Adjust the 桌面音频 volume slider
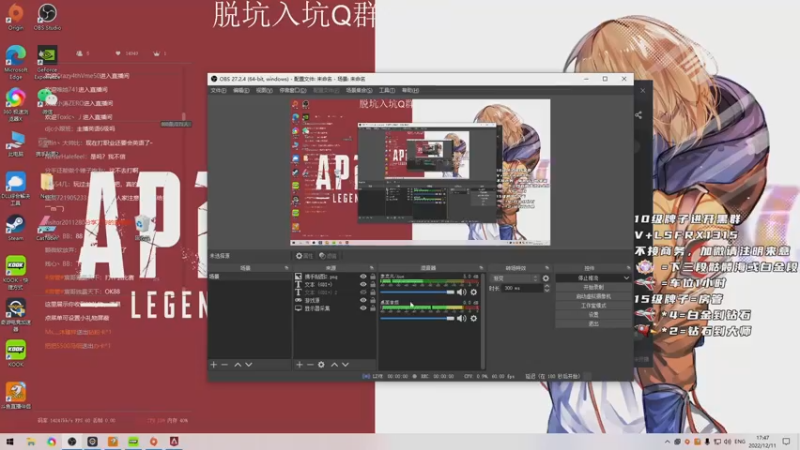The image size is (800, 450). point(417,318)
